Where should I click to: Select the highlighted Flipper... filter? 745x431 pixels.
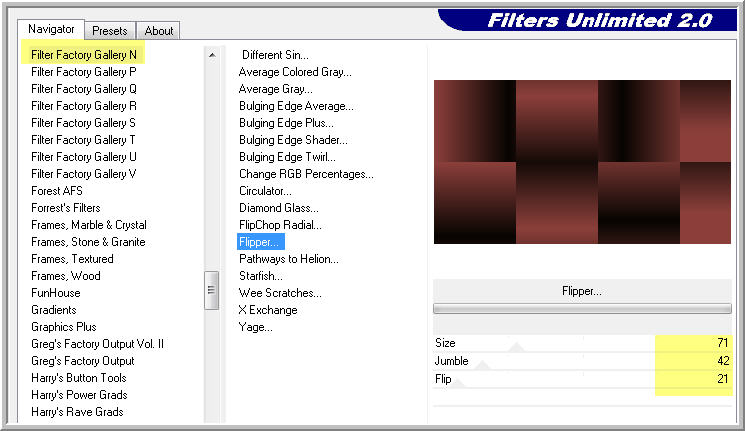pyautogui.click(x=261, y=242)
